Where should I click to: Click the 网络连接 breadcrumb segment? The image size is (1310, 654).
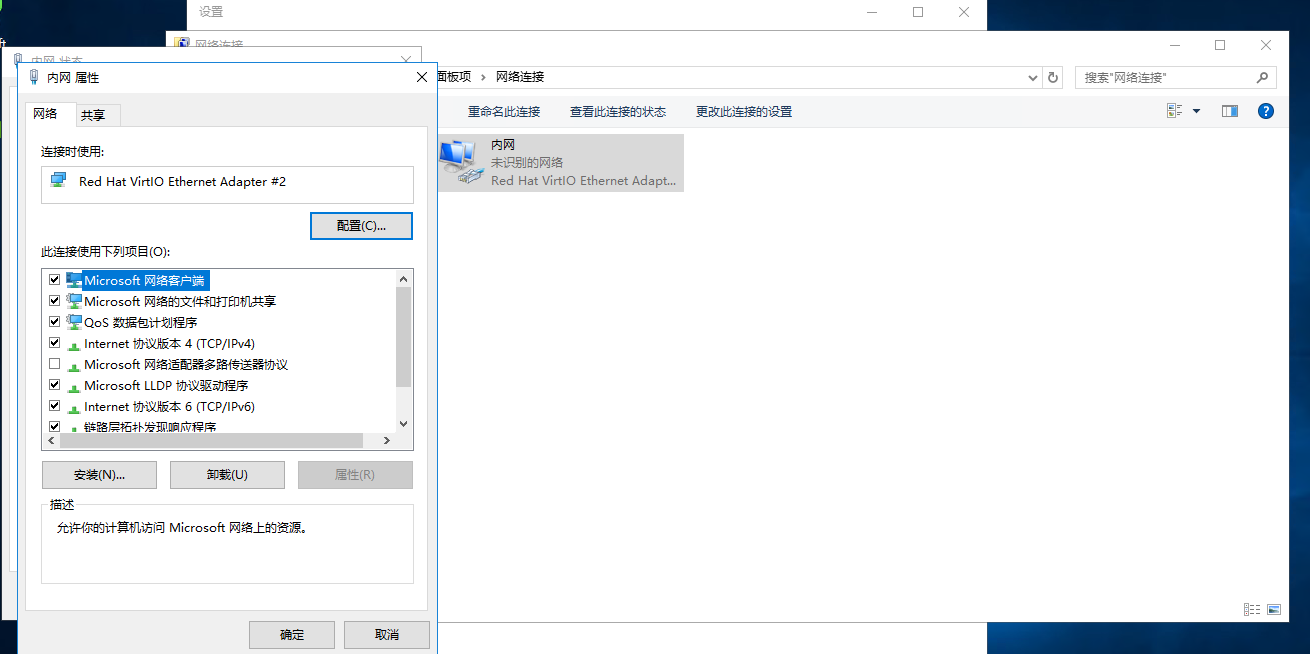pos(520,77)
